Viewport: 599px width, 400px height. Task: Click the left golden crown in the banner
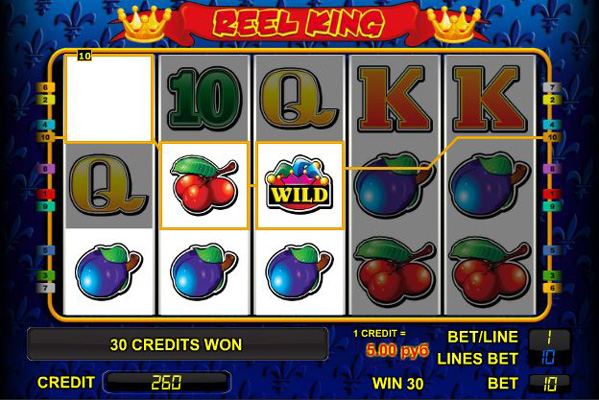[144, 25]
